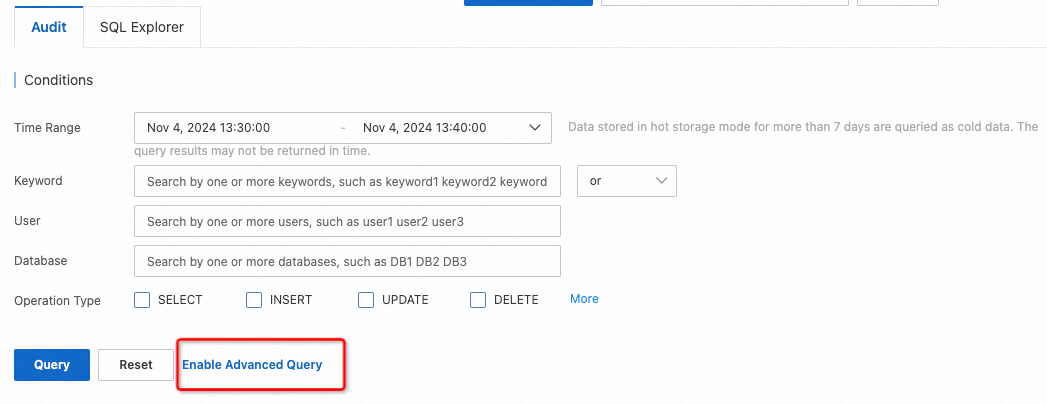This screenshot has height=404, width=1047.
Task: Tick the INSERT operation type checkbox
Action: pos(254,300)
